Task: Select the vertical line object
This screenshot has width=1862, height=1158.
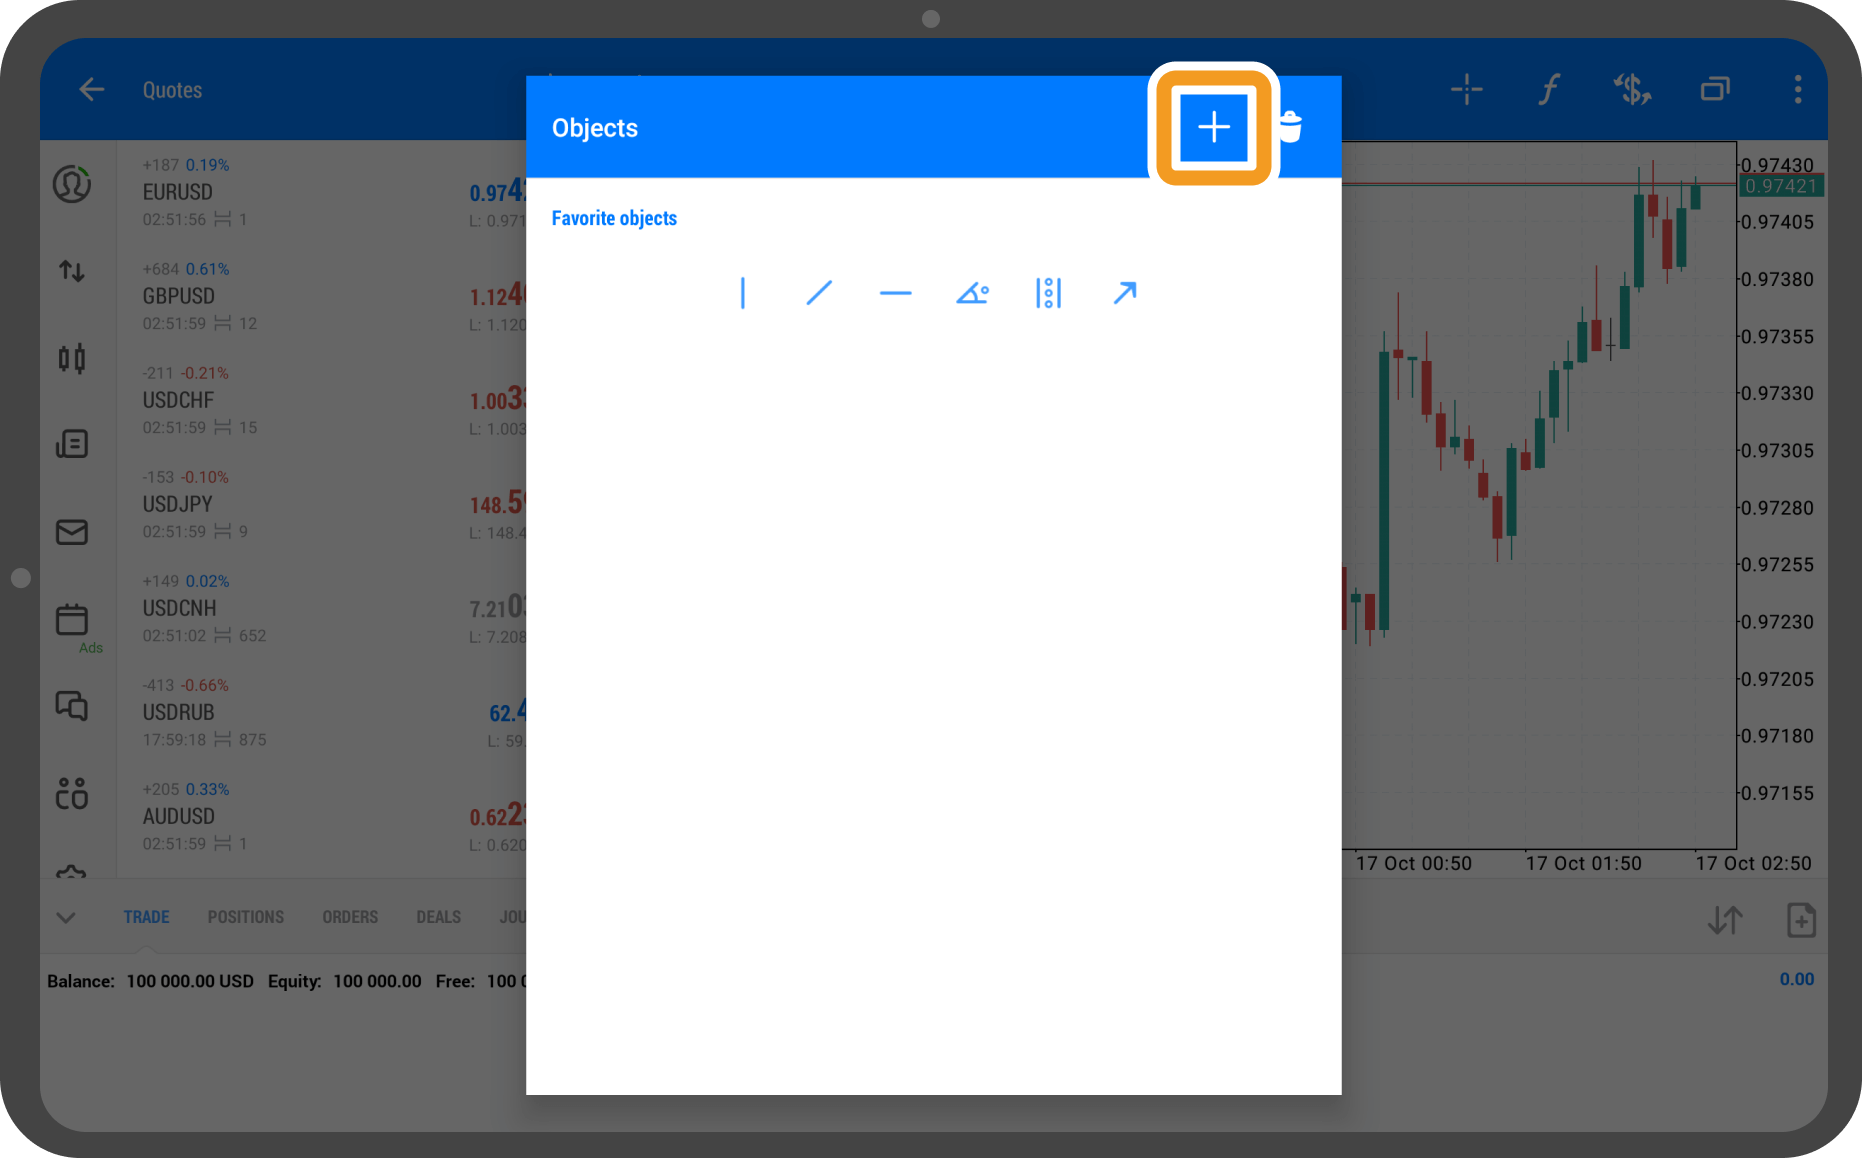Action: 742,293
